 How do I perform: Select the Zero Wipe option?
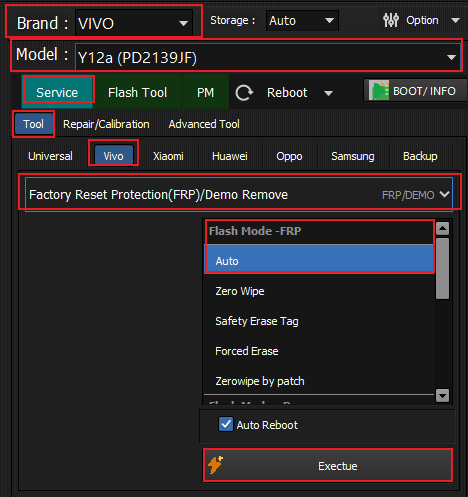click(319, 291)
